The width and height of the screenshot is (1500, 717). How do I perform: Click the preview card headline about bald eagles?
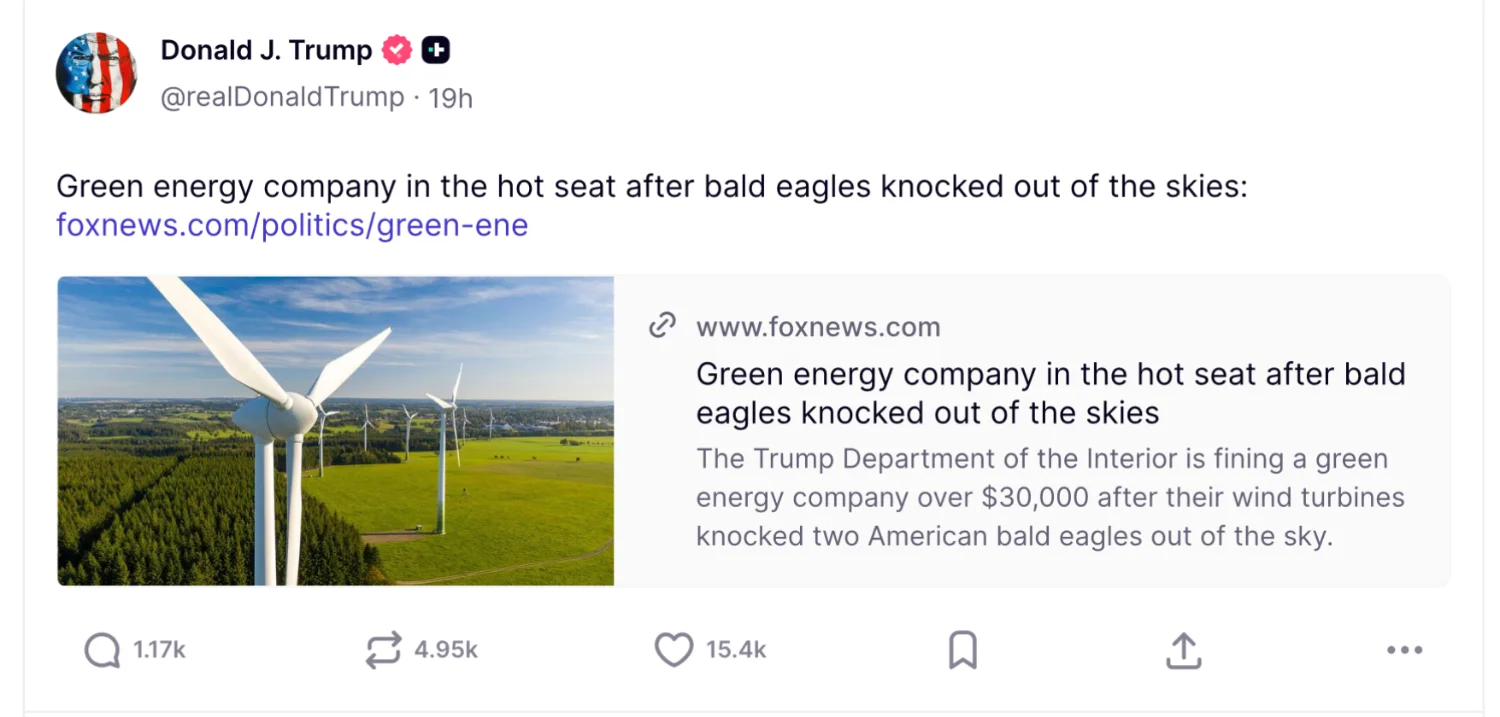pyautogui.click(x=1050, y=393)
